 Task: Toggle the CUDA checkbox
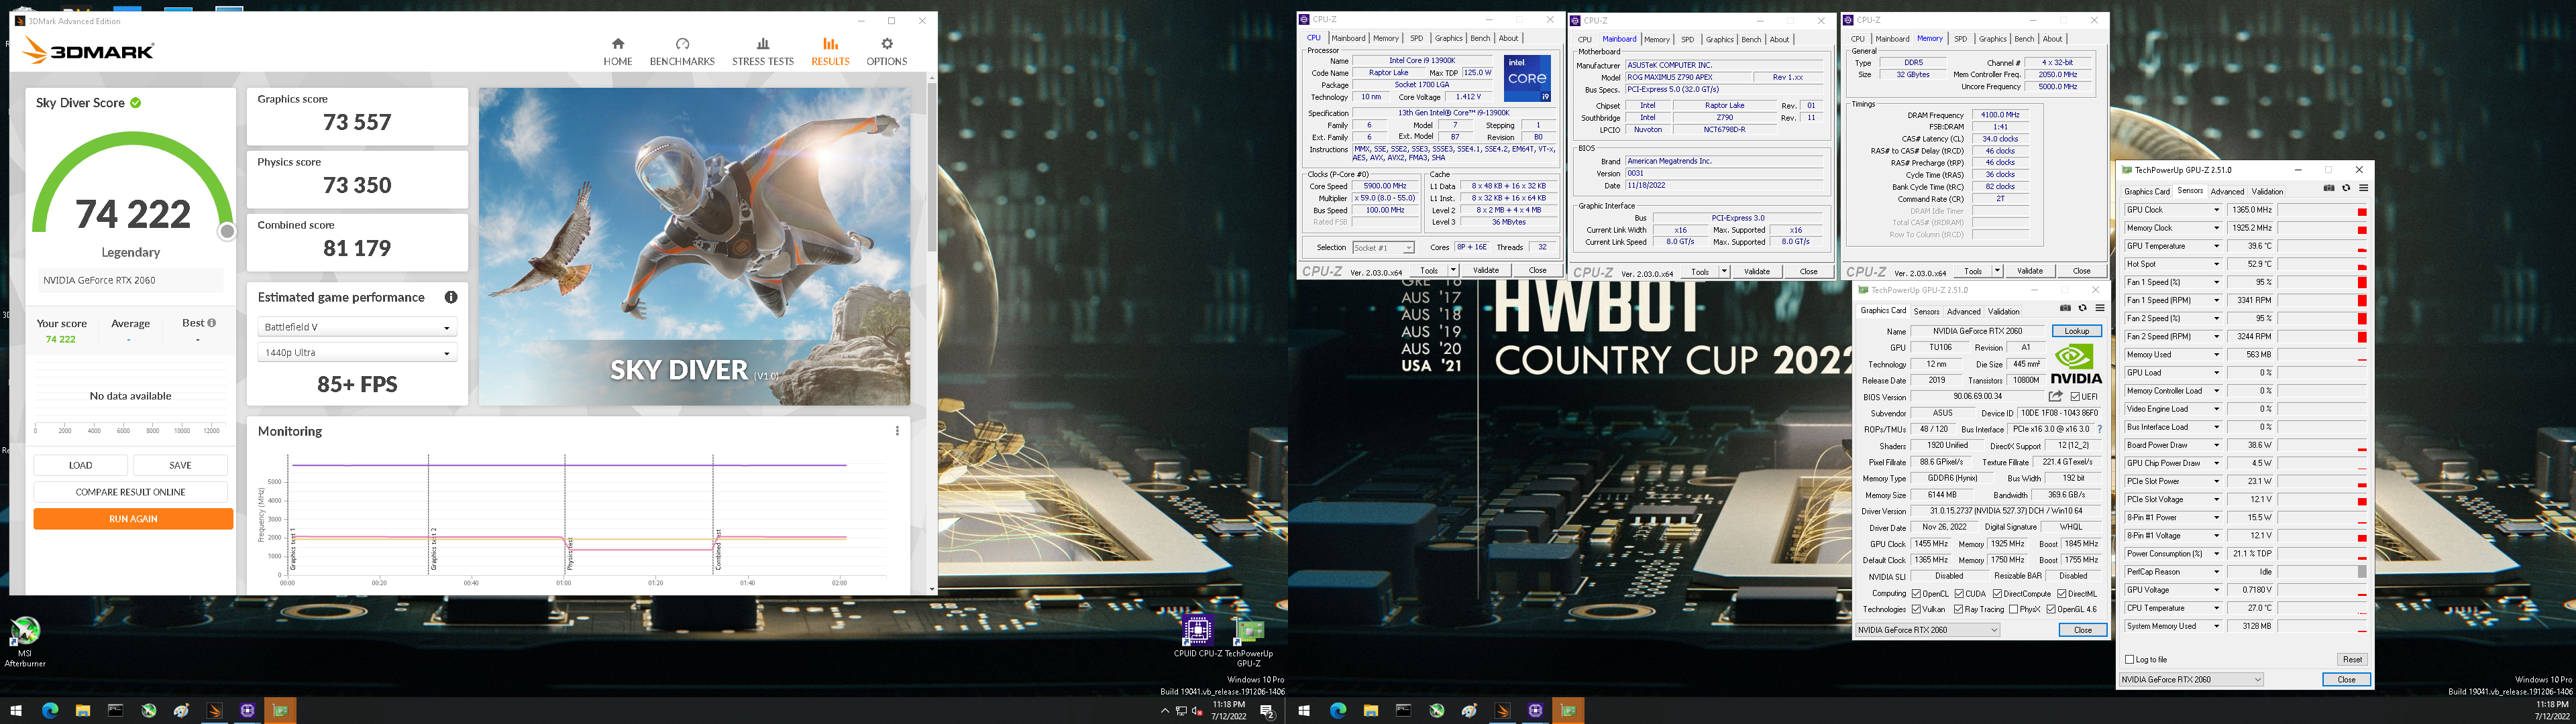pyautogui.click(x=1960, y=594)
